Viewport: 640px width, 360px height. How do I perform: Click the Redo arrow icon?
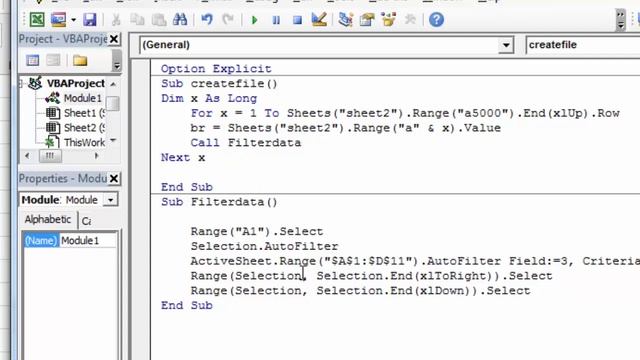[x=228, y=20]
